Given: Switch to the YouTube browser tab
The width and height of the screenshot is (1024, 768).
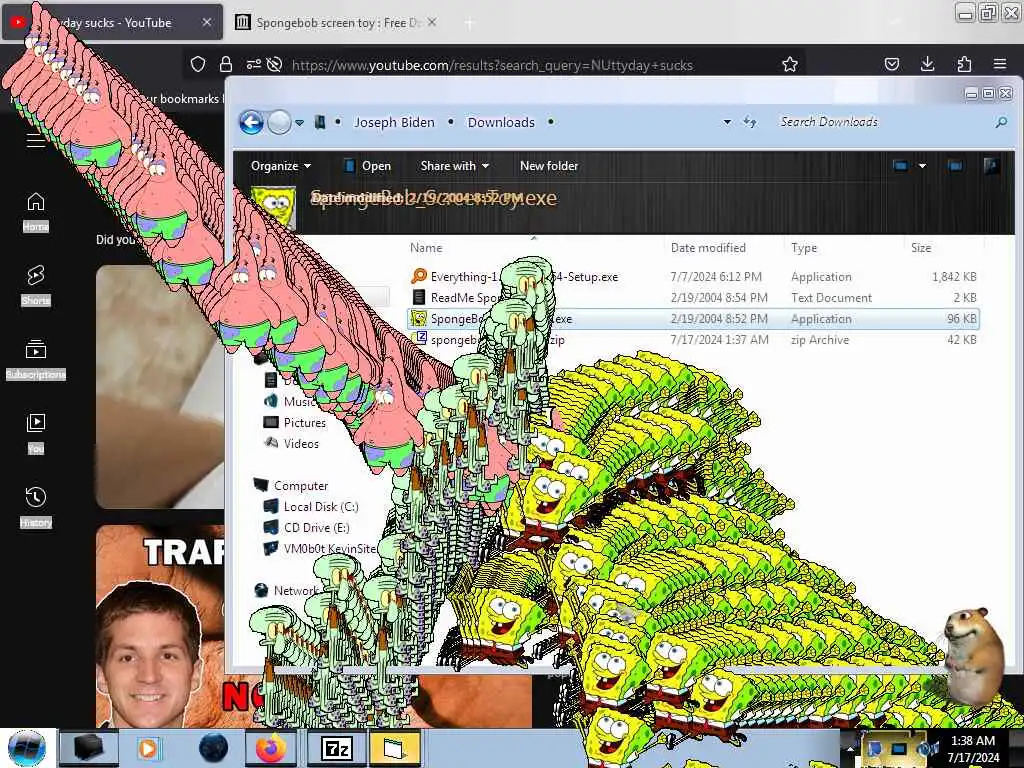Looking at the screenshot, I should click(112, 22).
